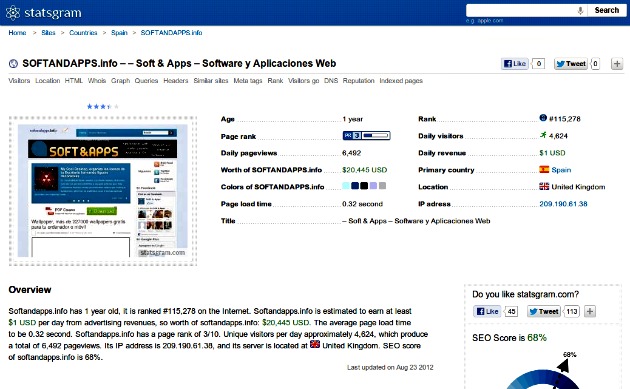This screenshot has height=389, width=630.
Task: Click the light cyan color swatch
Action: [346, 186]
